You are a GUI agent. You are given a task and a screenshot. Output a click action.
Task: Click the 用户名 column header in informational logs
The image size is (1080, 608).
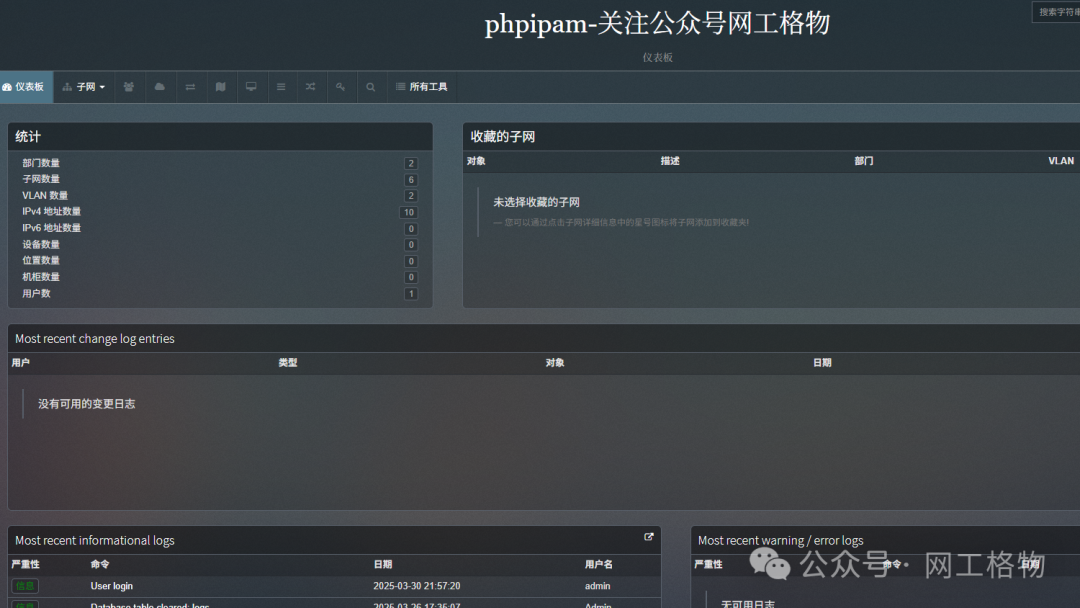coord(599,565)
